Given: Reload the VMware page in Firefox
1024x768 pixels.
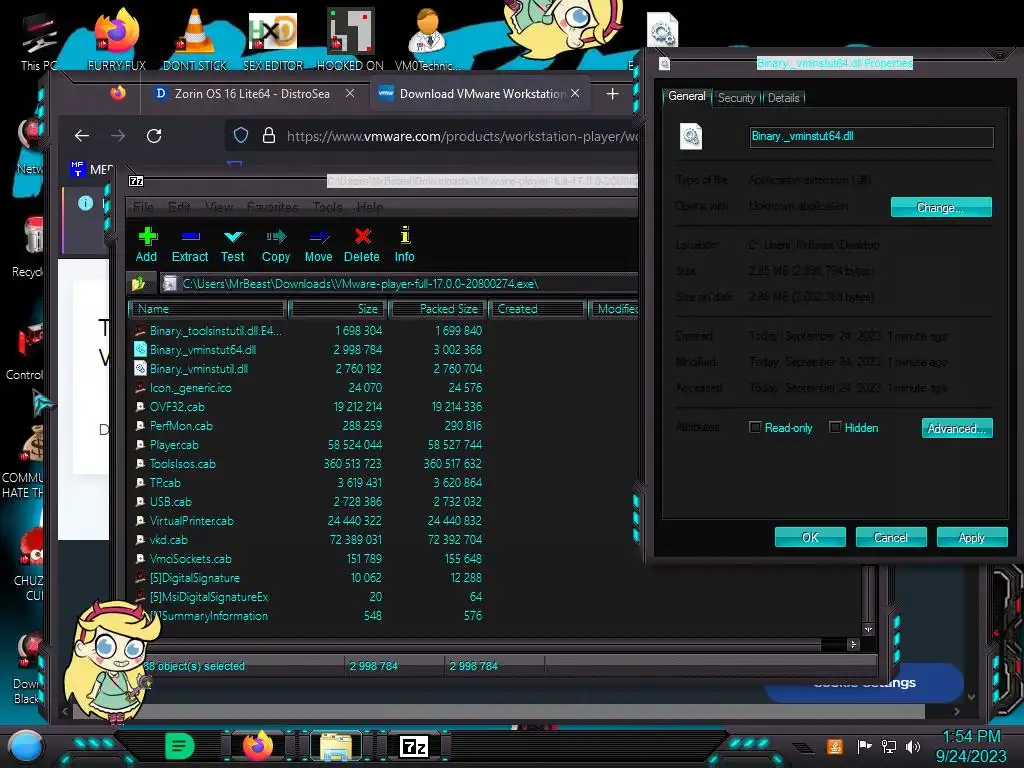Looking at the screenshot, I should 154,136.
